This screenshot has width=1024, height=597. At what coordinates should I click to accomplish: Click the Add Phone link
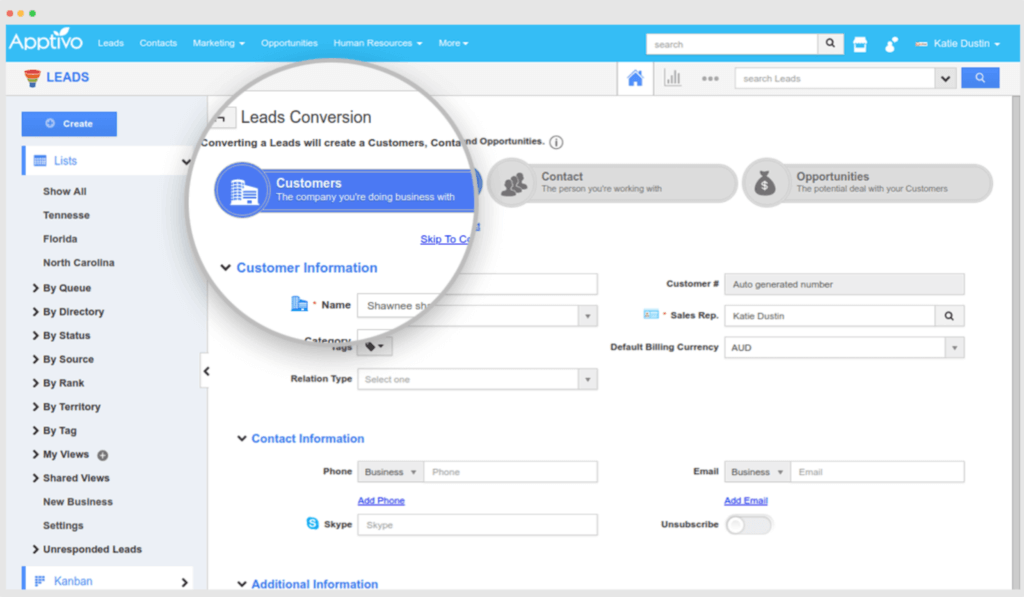point(381,500)
